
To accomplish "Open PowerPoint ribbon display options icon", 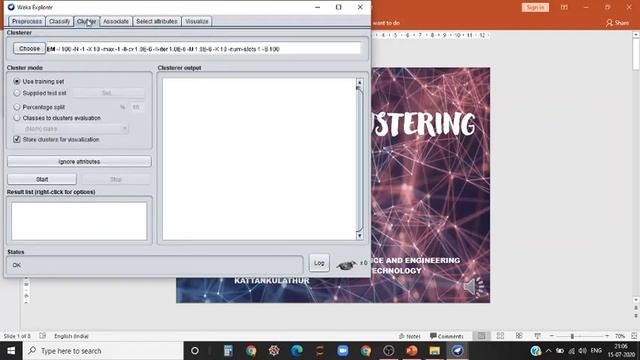I will click(564, 7).
